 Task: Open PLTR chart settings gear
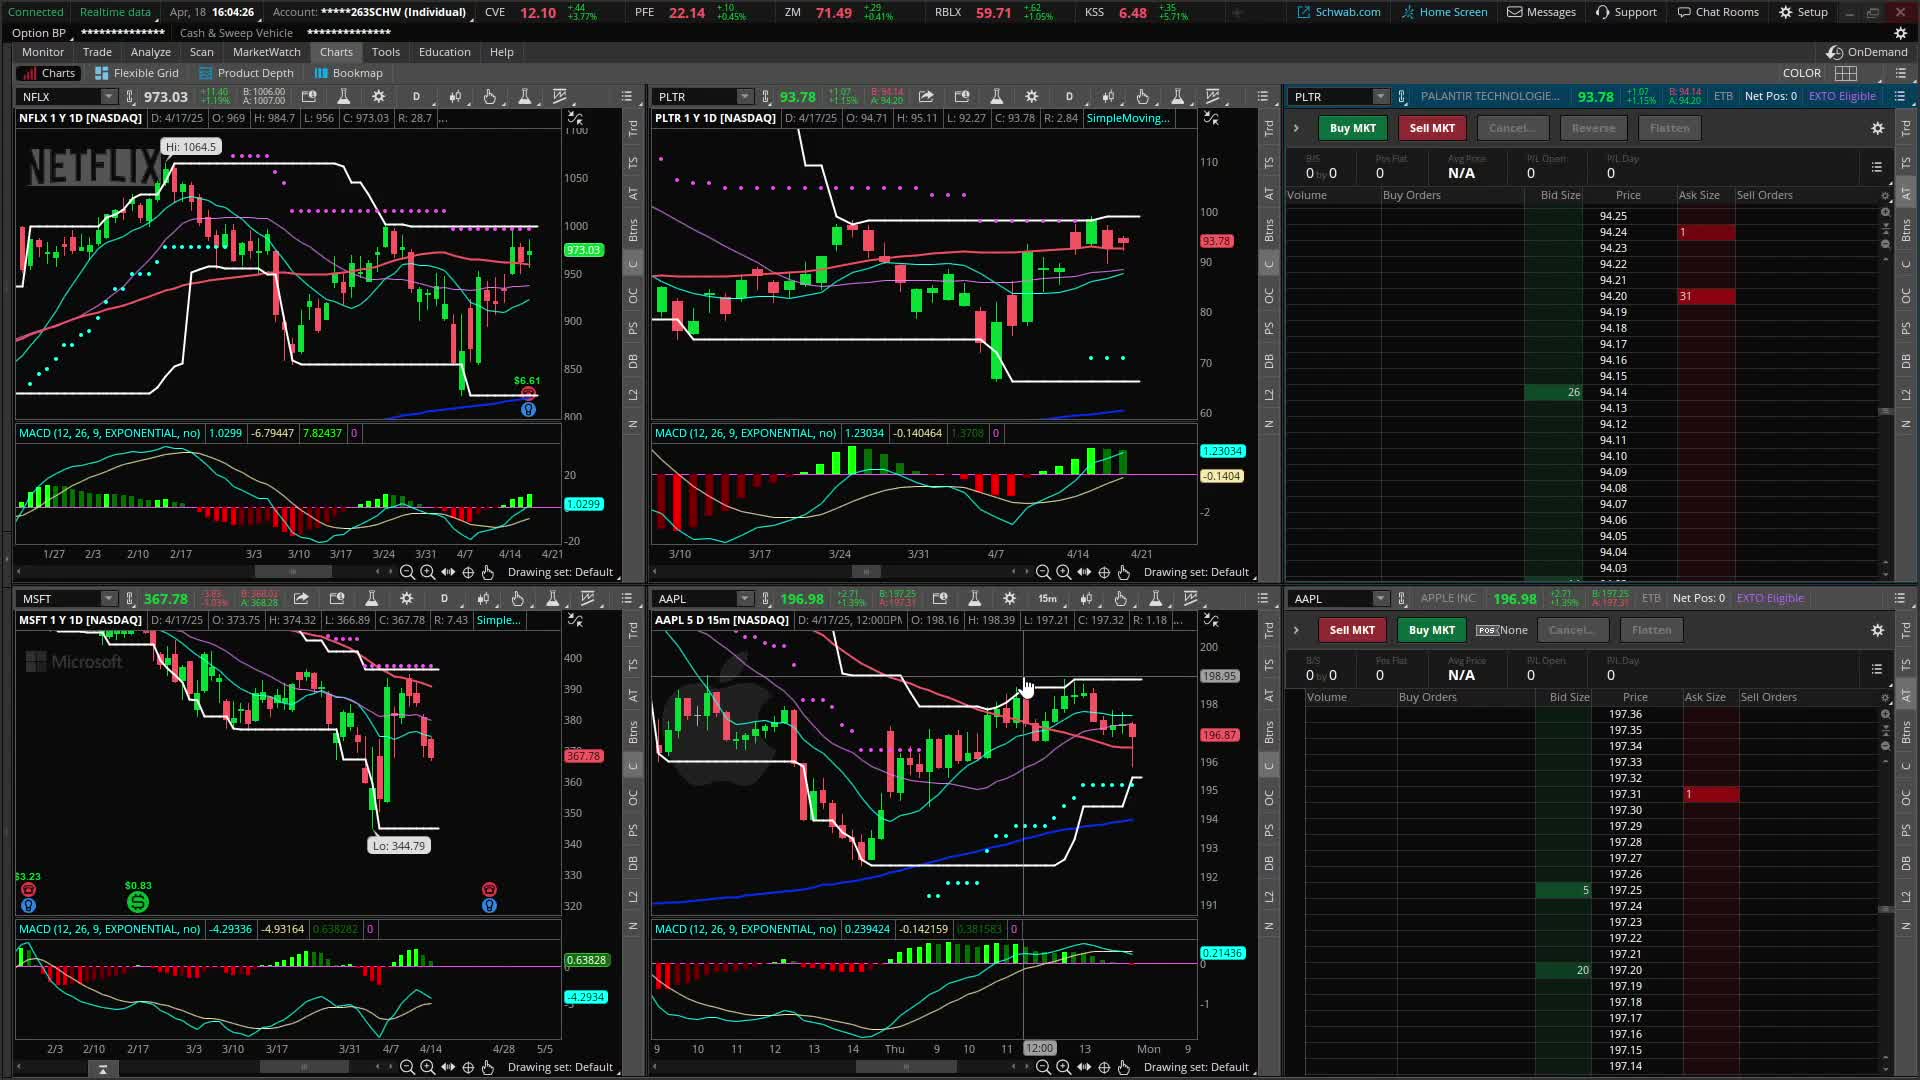pyautogui.click(x=1031, y=97)
